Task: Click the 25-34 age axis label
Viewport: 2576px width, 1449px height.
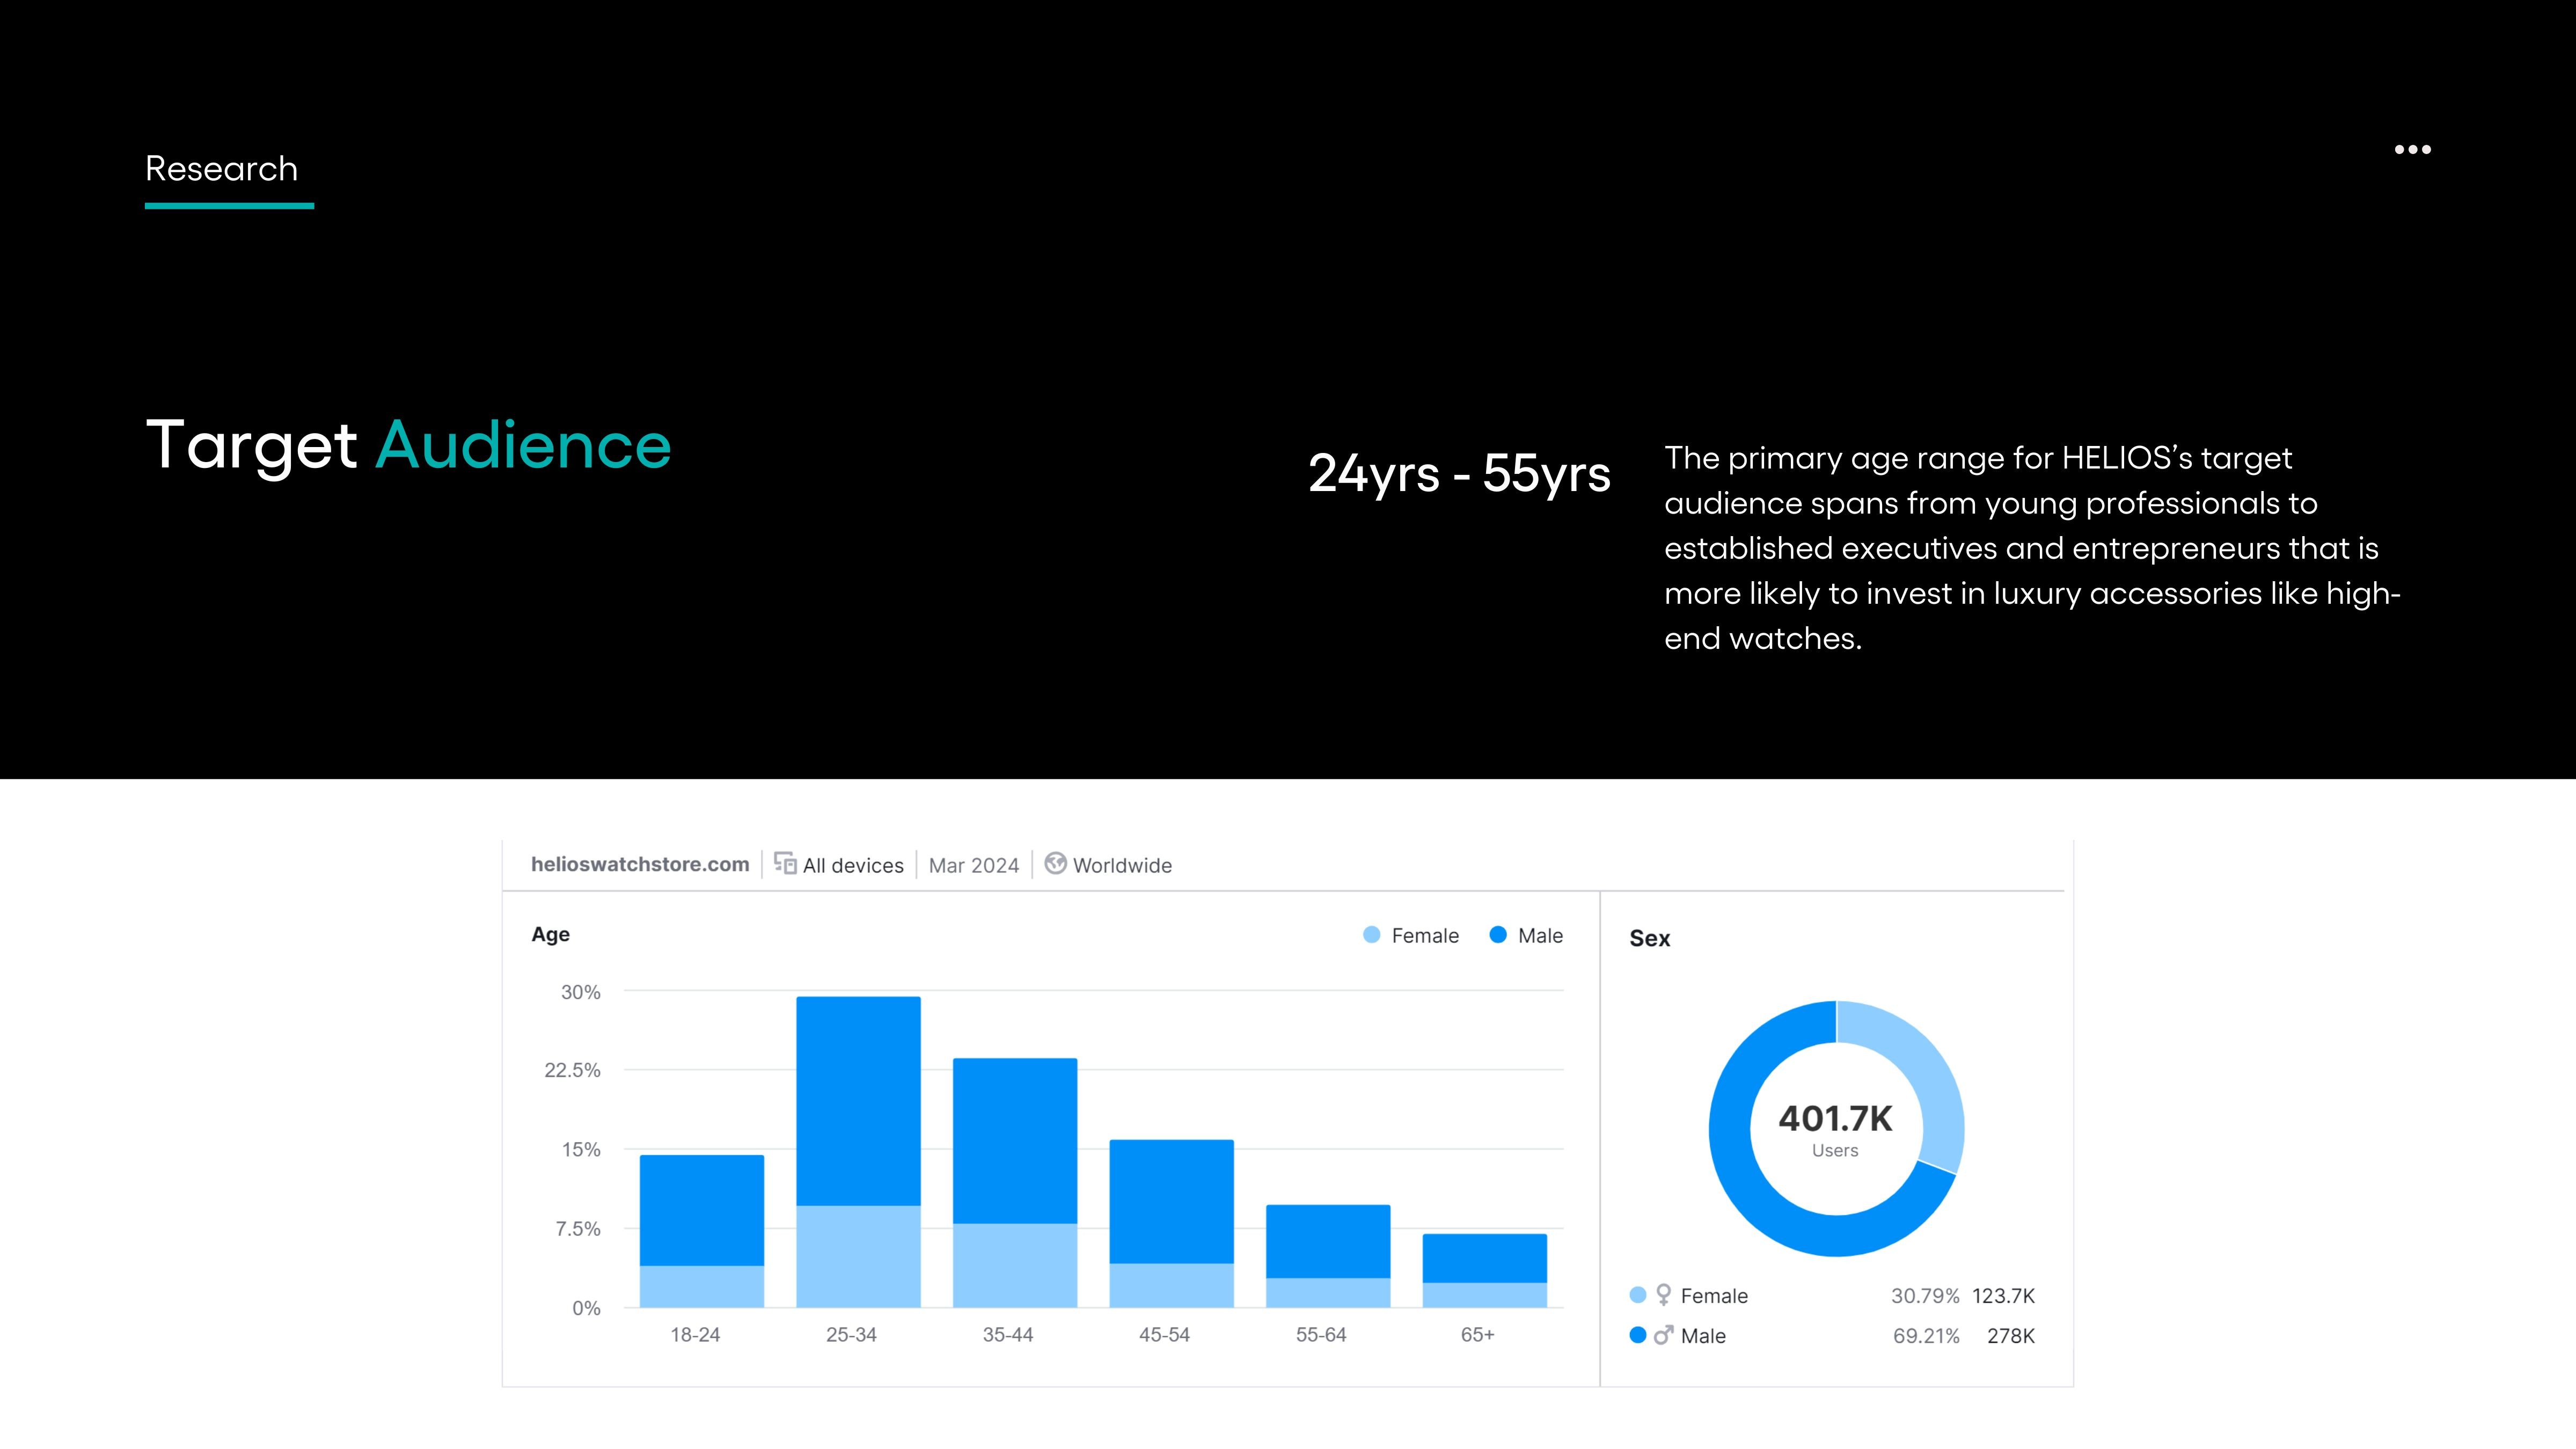Action: click(x=851, y=1335)
